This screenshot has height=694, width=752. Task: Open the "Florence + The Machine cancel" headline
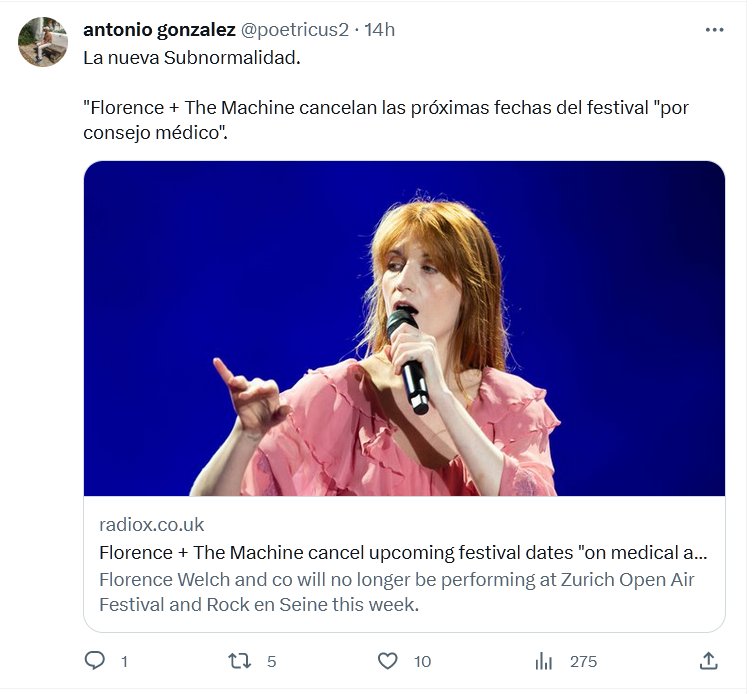pyautogui.click(x=403, y=552)
